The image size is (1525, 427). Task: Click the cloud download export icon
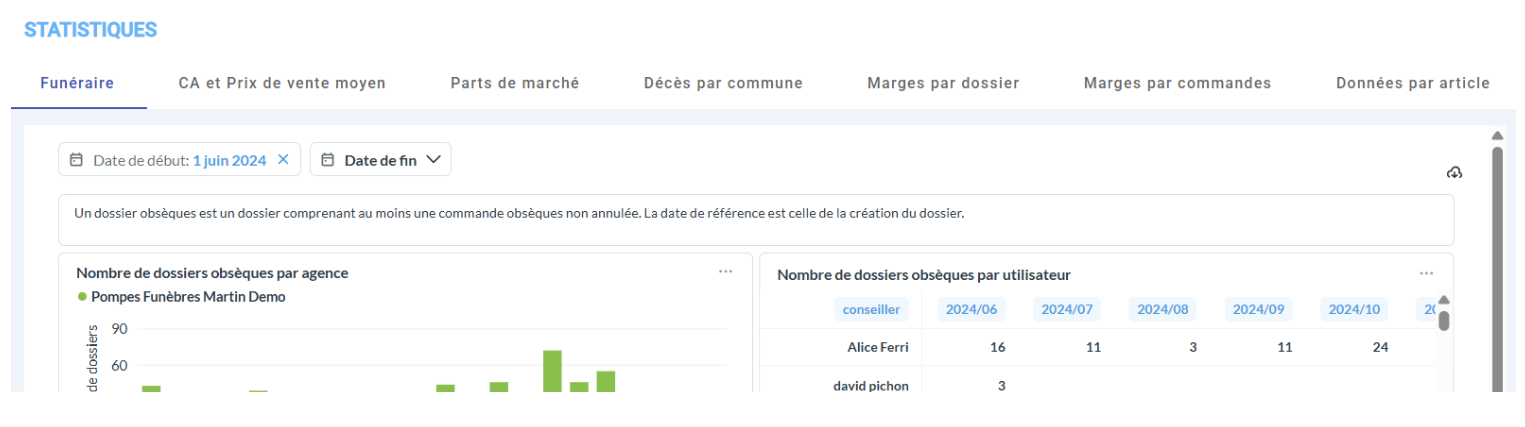(x=1454, y=173)
